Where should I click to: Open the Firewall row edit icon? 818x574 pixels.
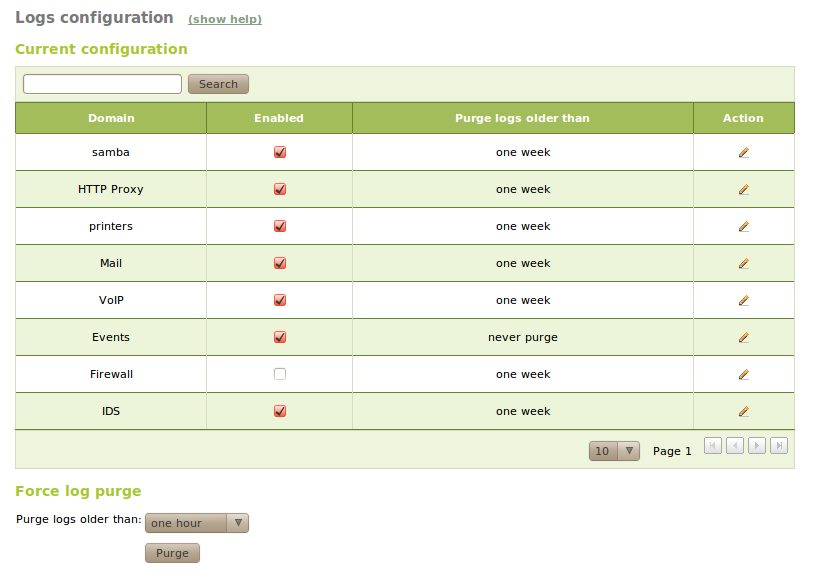(x=743, y=374)
